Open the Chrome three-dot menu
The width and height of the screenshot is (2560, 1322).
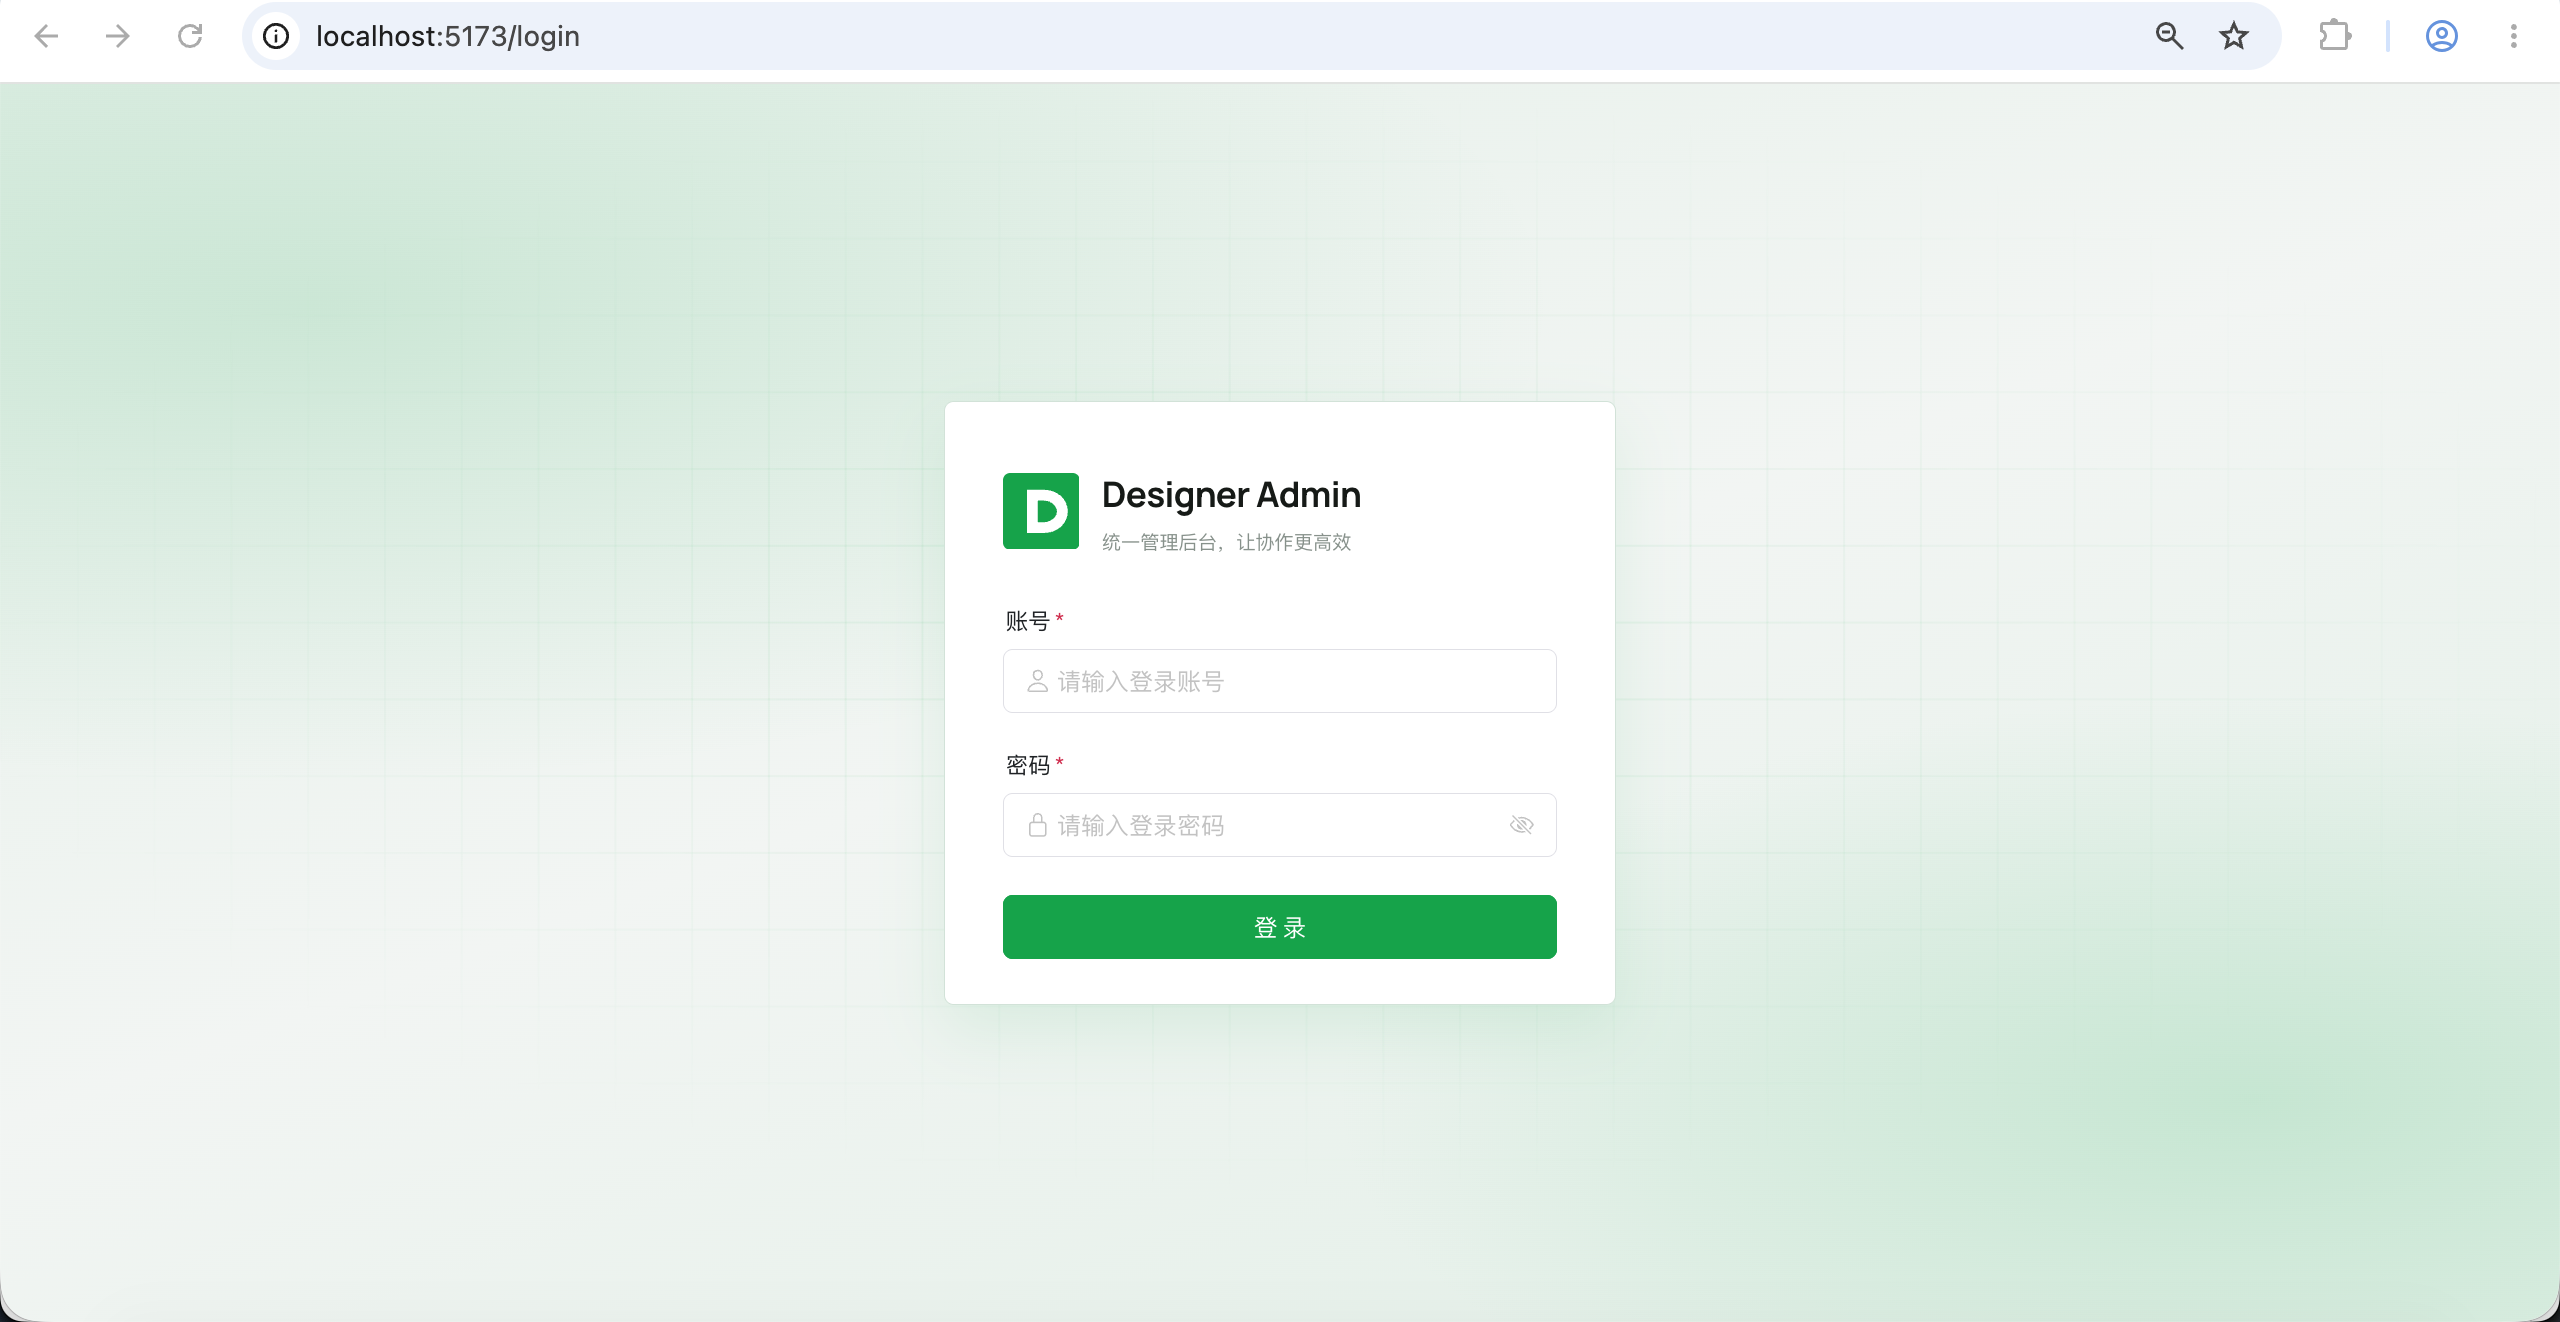[2514, 36]
